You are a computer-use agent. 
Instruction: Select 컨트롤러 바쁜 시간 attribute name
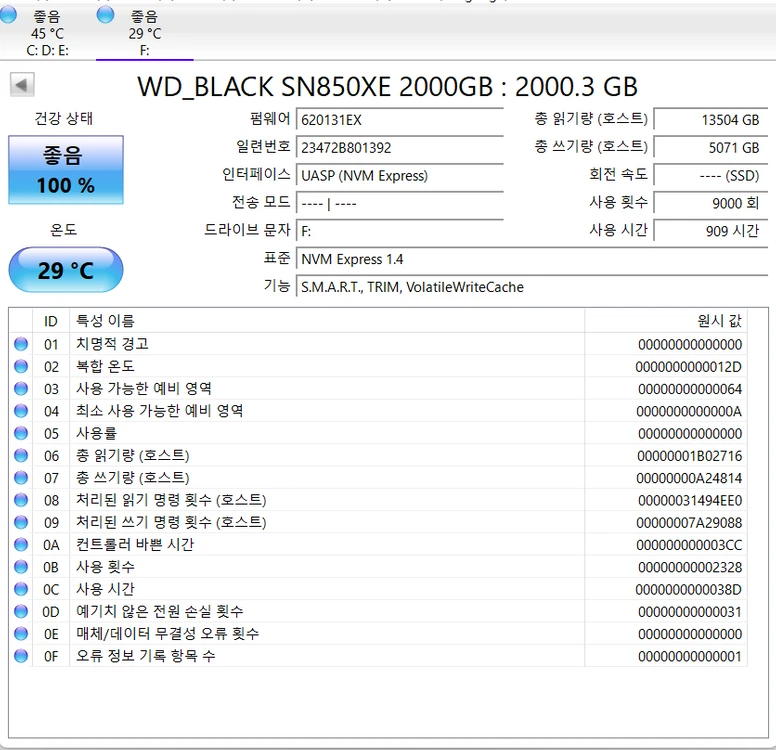(135, 545)
